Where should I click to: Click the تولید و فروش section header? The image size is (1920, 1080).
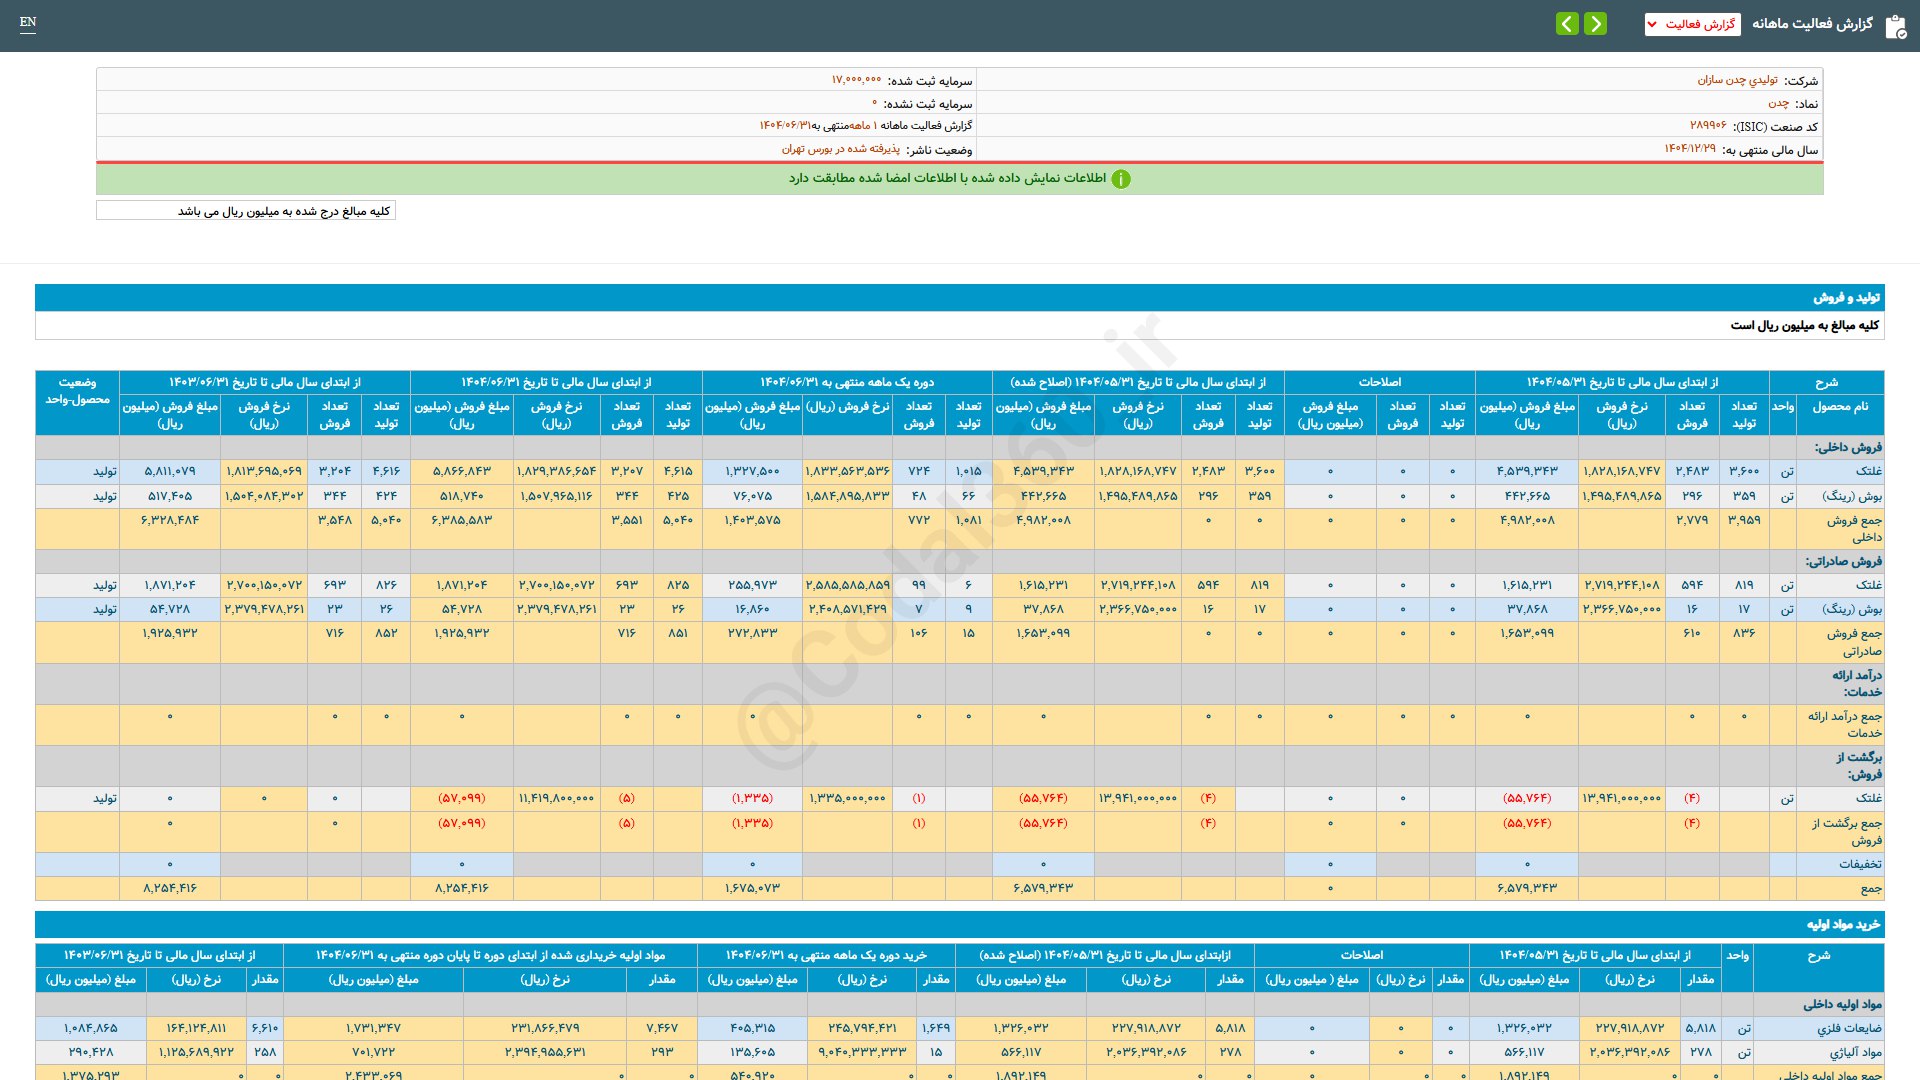[1846, 297]
